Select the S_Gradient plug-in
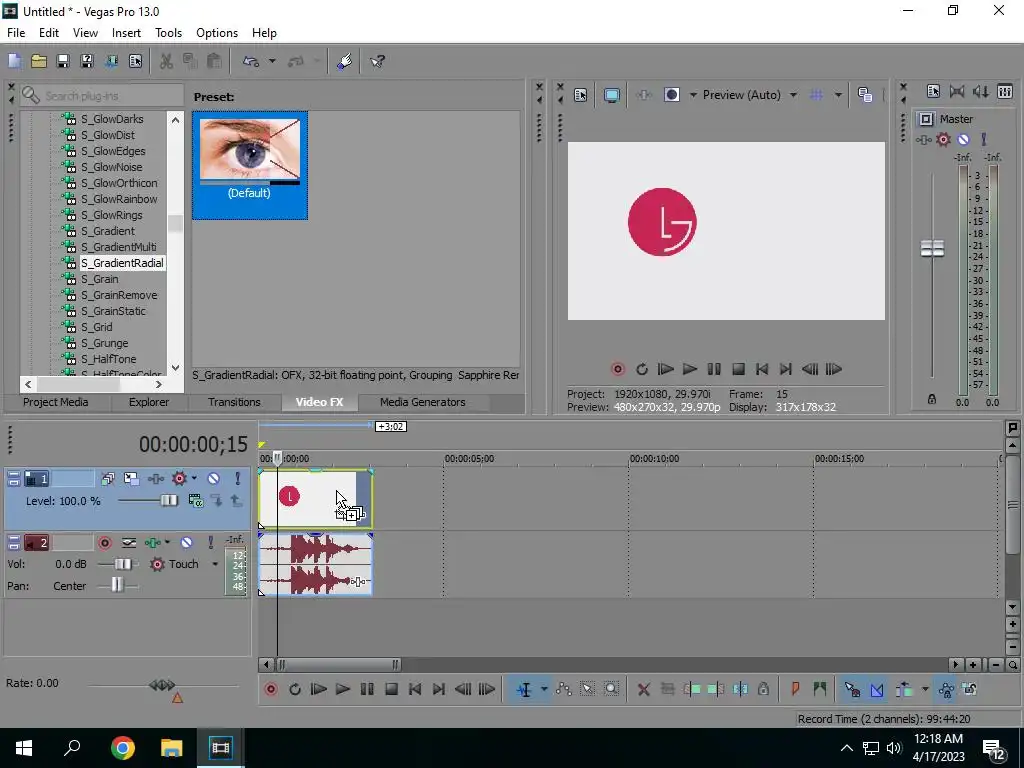The image size is (1024, 768). tap(108, 231)
